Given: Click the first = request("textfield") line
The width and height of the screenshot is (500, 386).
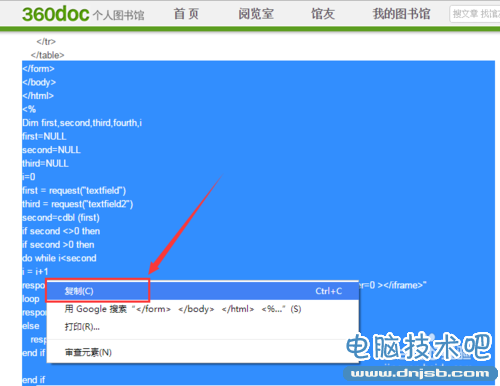Looking at the screenshot, I should point(74,191).
